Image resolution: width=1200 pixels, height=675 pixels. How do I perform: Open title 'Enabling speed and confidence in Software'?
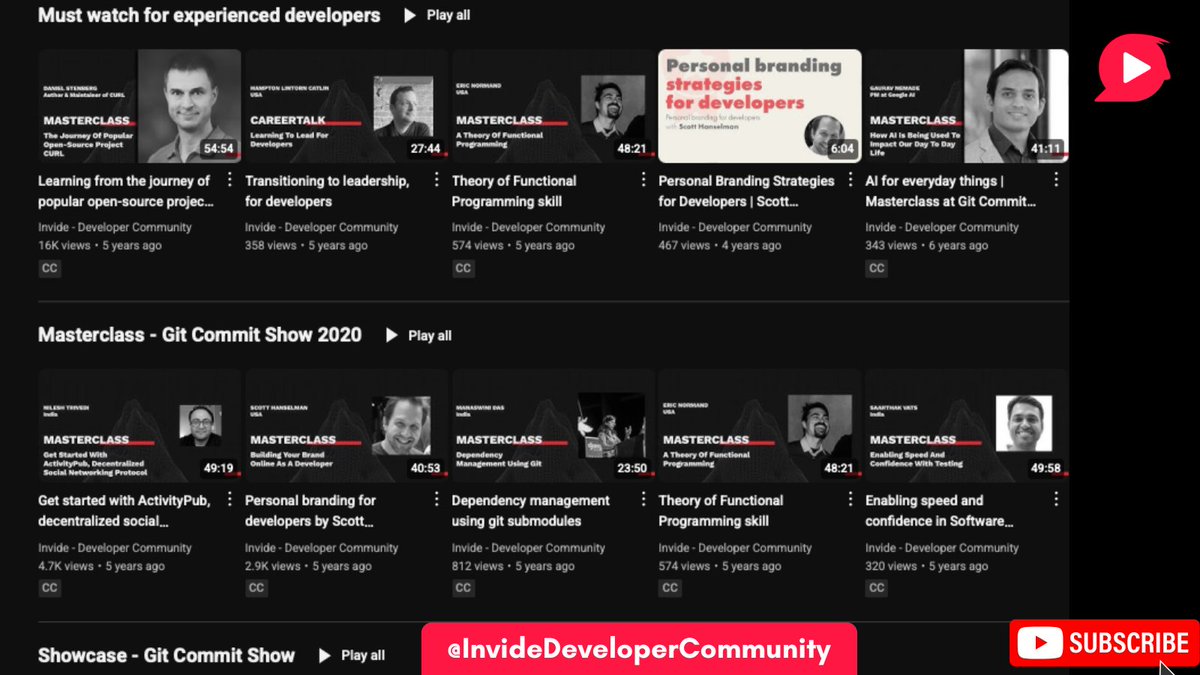[x=940, y=511]
